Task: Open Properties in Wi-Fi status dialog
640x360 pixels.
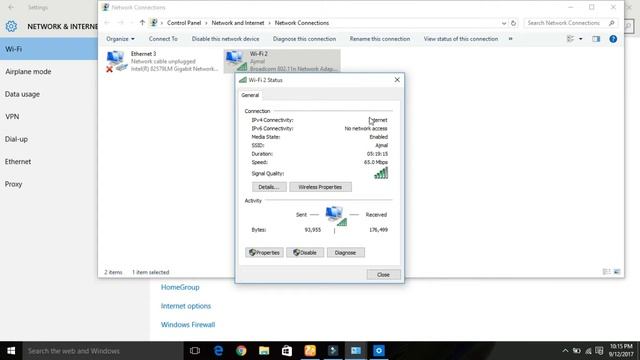Action: 264,253
